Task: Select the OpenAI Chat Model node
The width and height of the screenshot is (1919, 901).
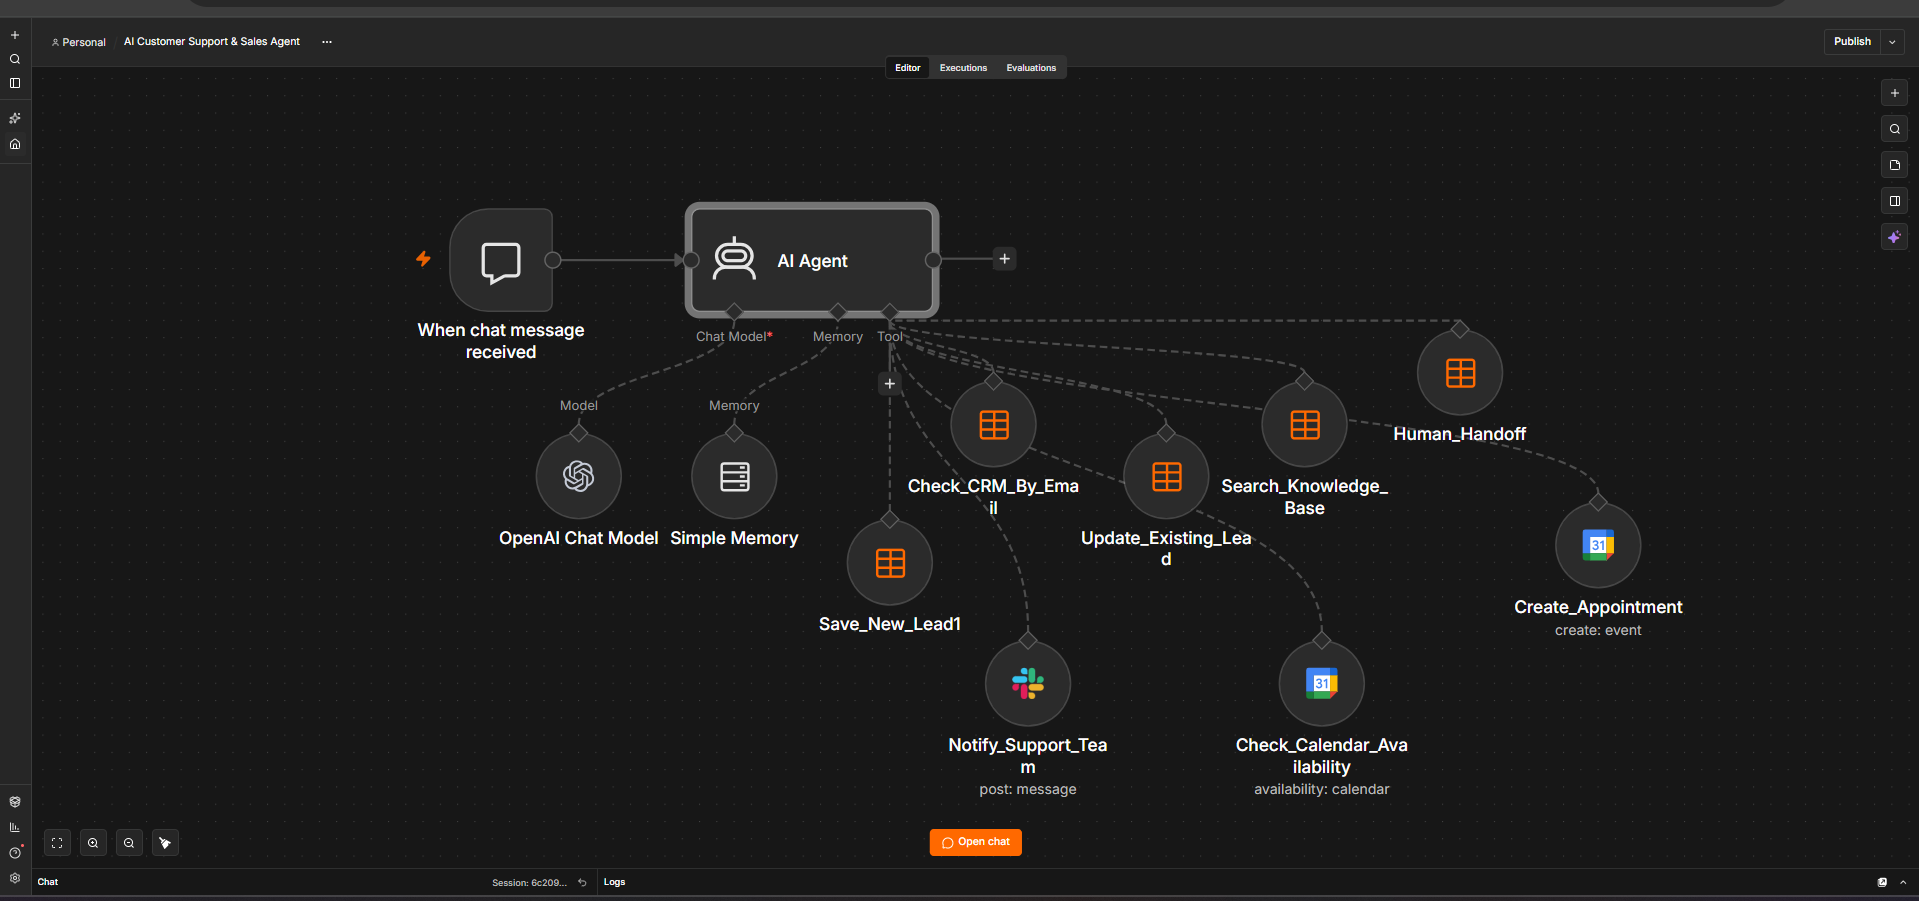Action: [x=578, y=476]
